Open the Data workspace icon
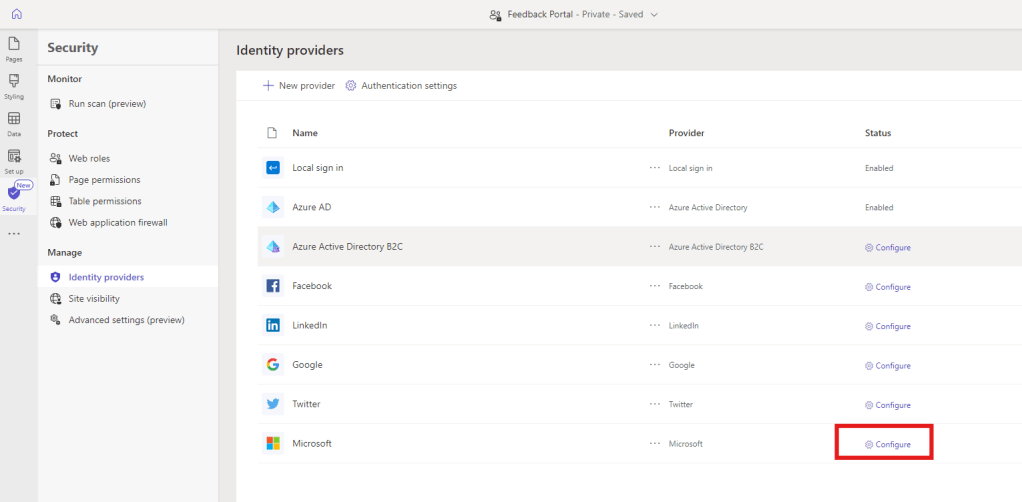 pyautogui.click(x=14, y=122)
